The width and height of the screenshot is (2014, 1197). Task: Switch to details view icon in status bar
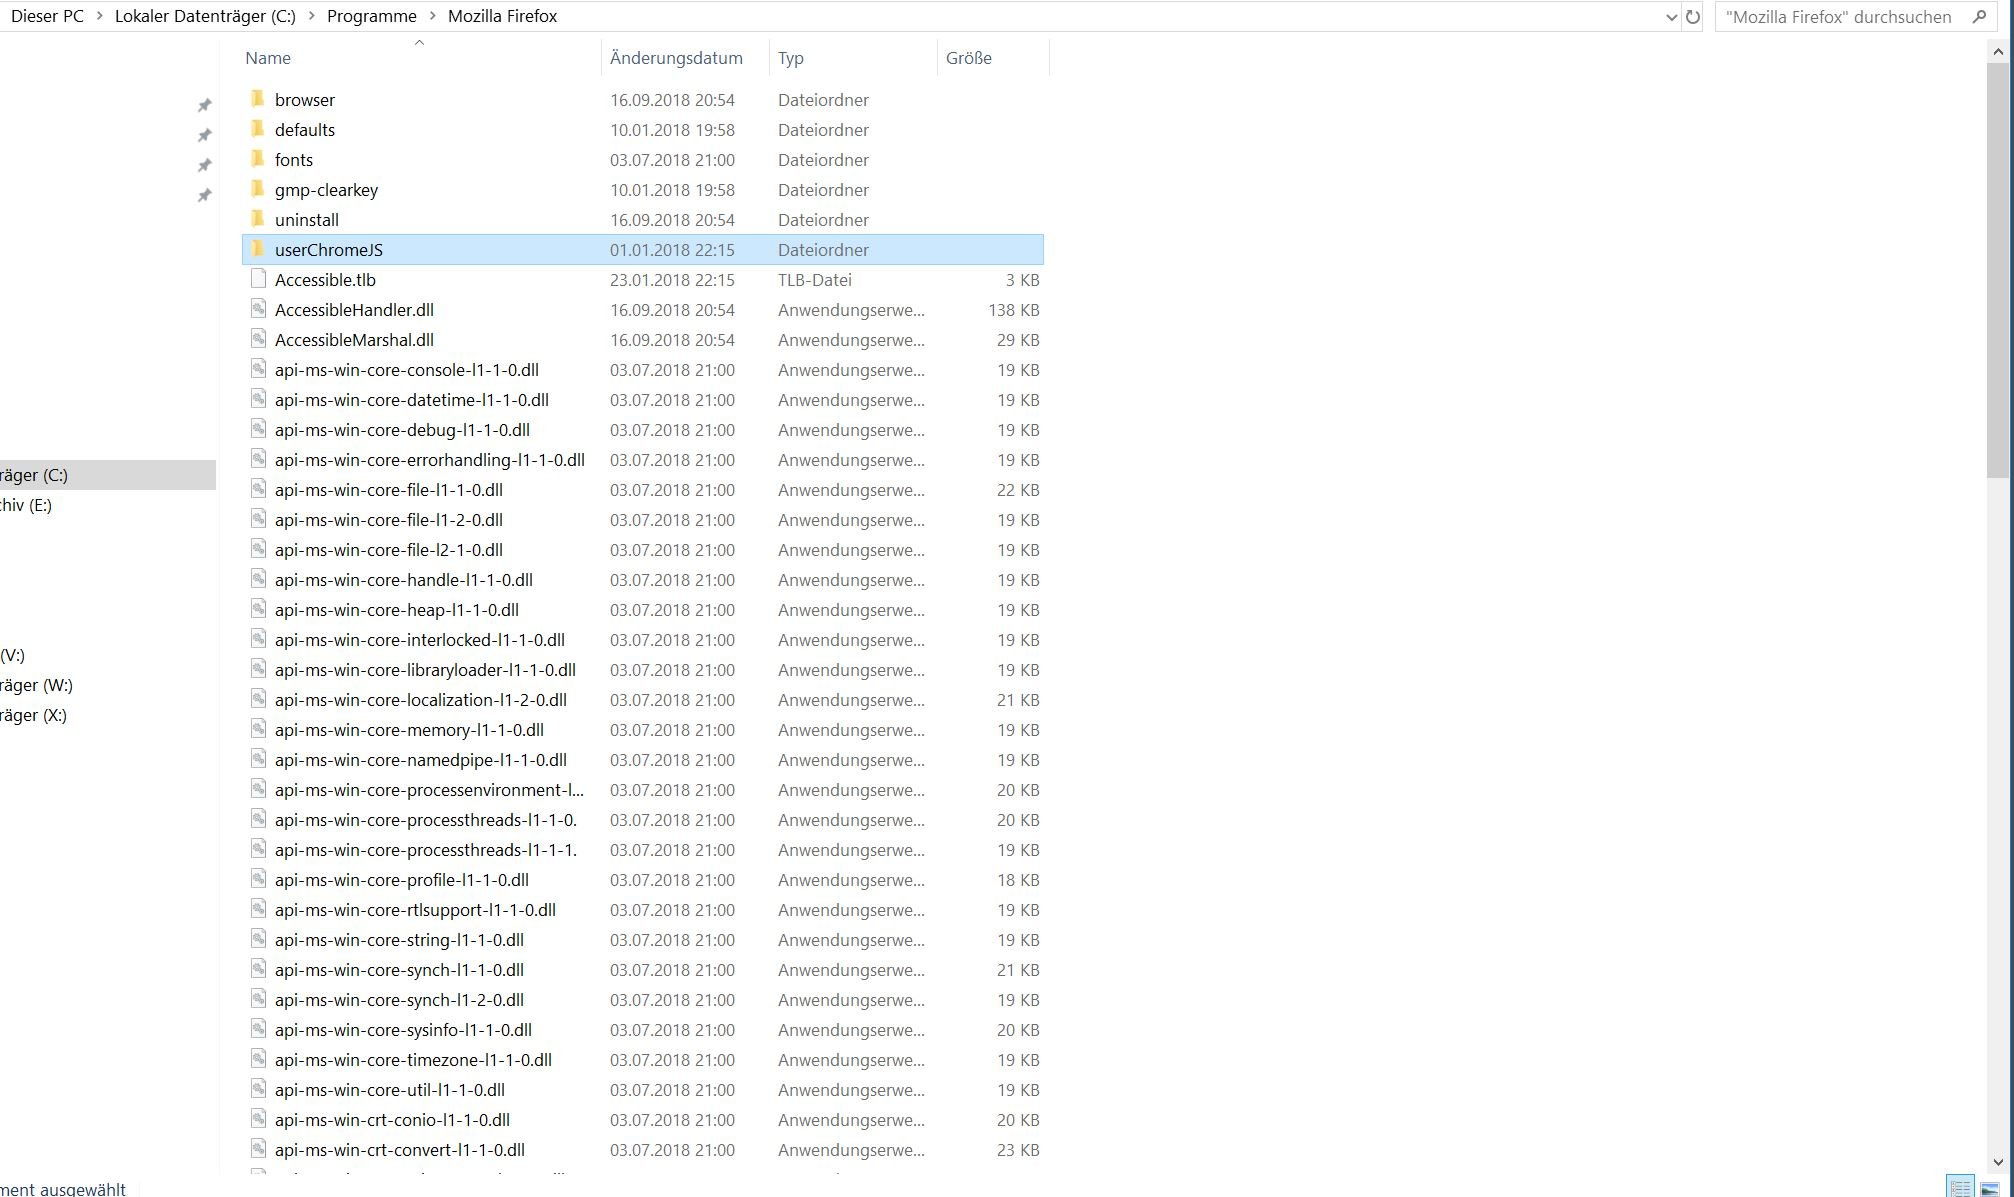pyautogui.click(x=1960, y=1187)
